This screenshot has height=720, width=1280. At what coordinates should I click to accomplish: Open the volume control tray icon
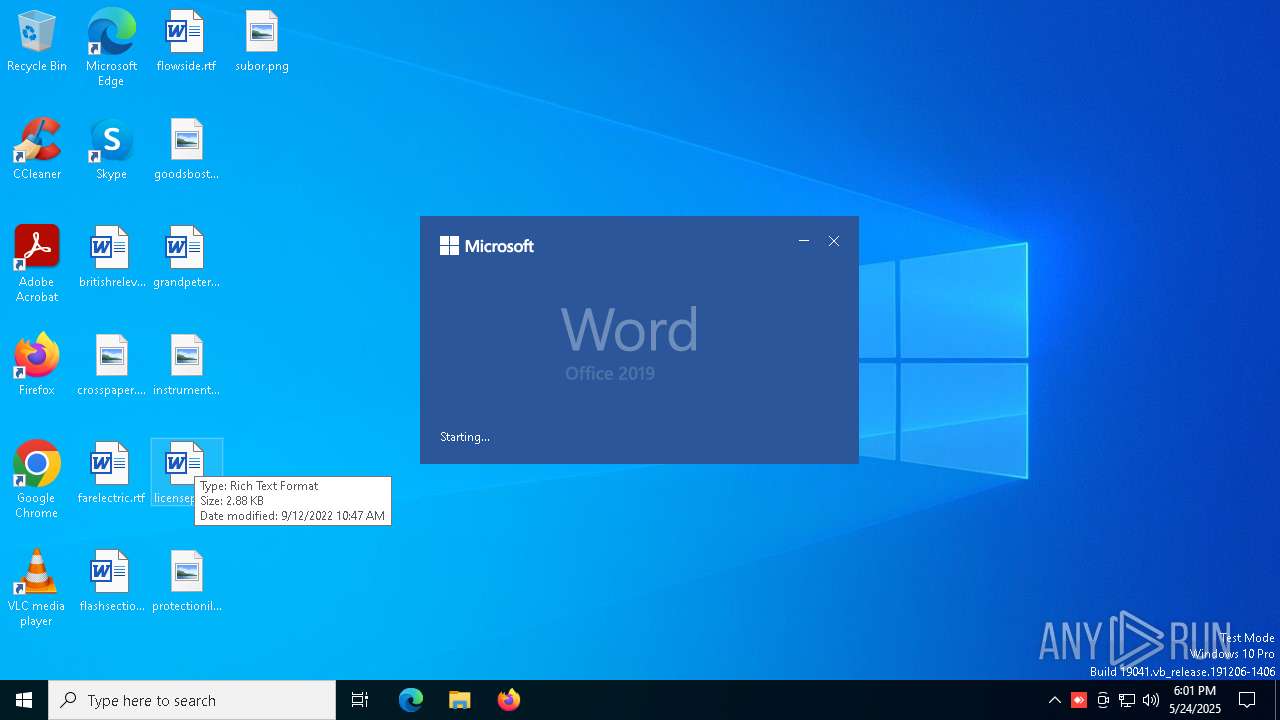1151,700
